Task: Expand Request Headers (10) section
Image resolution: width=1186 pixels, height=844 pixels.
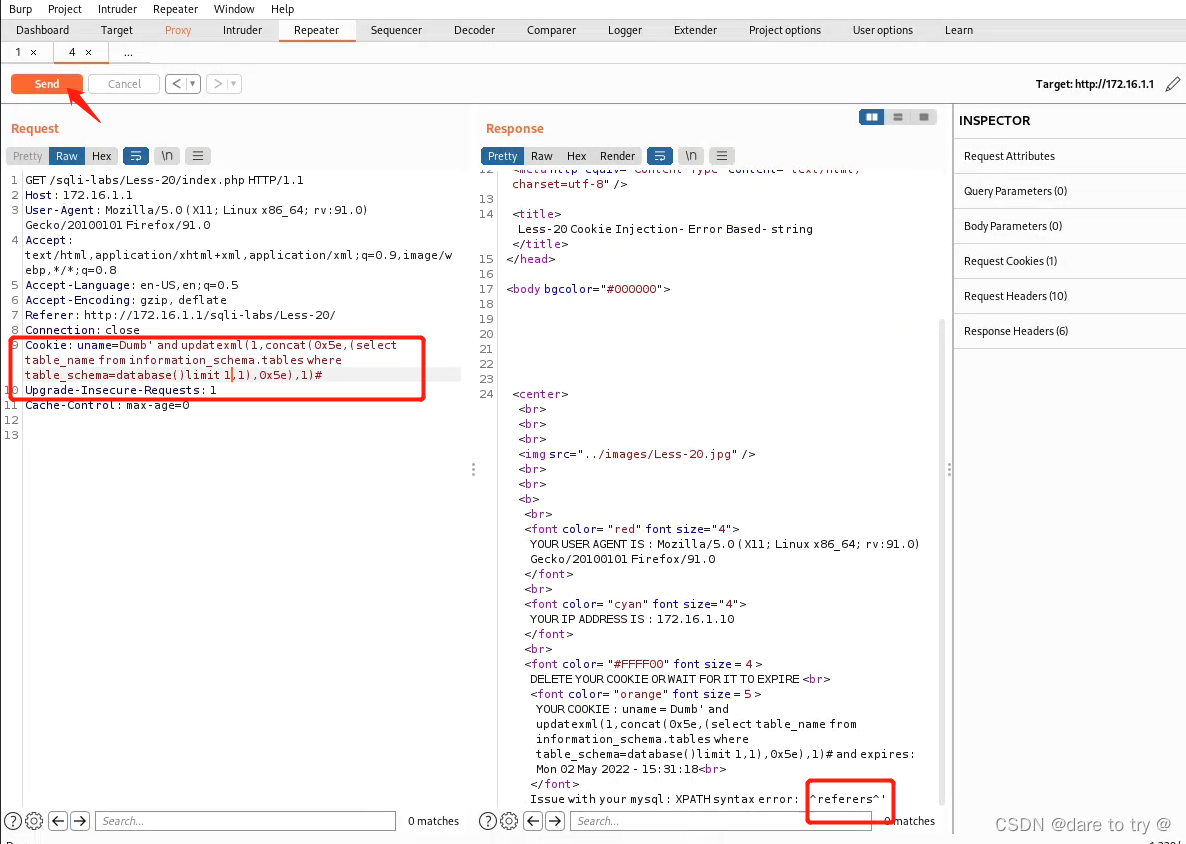Action: pyautogui.click(x=1070, y=296)
